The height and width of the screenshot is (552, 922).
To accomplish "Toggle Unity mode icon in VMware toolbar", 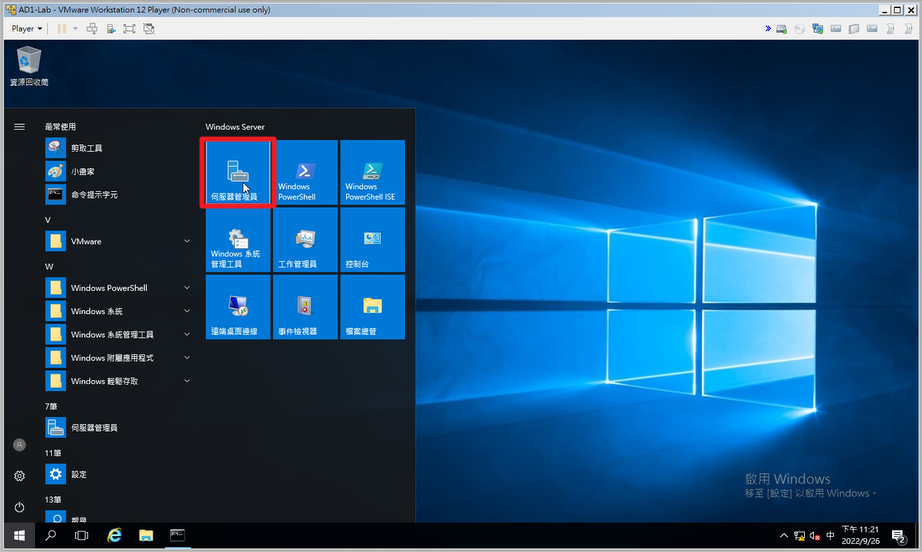I will click(x=149, y=29).
